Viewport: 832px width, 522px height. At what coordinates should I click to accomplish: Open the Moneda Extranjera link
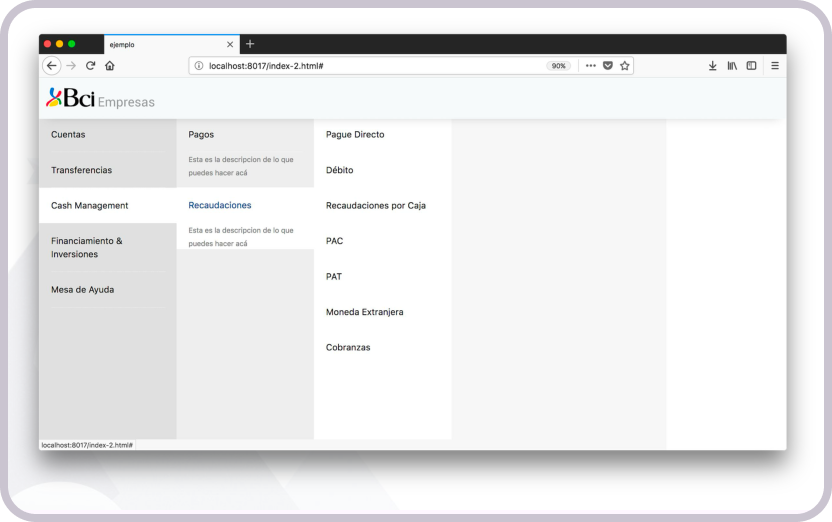click(364, 313)
